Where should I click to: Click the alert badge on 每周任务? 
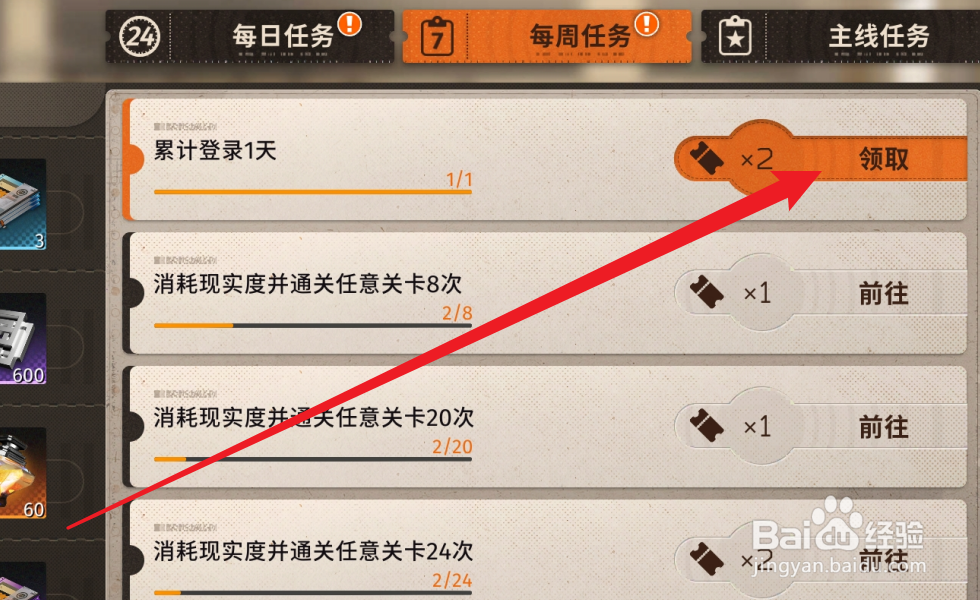(x=647, y=24)
